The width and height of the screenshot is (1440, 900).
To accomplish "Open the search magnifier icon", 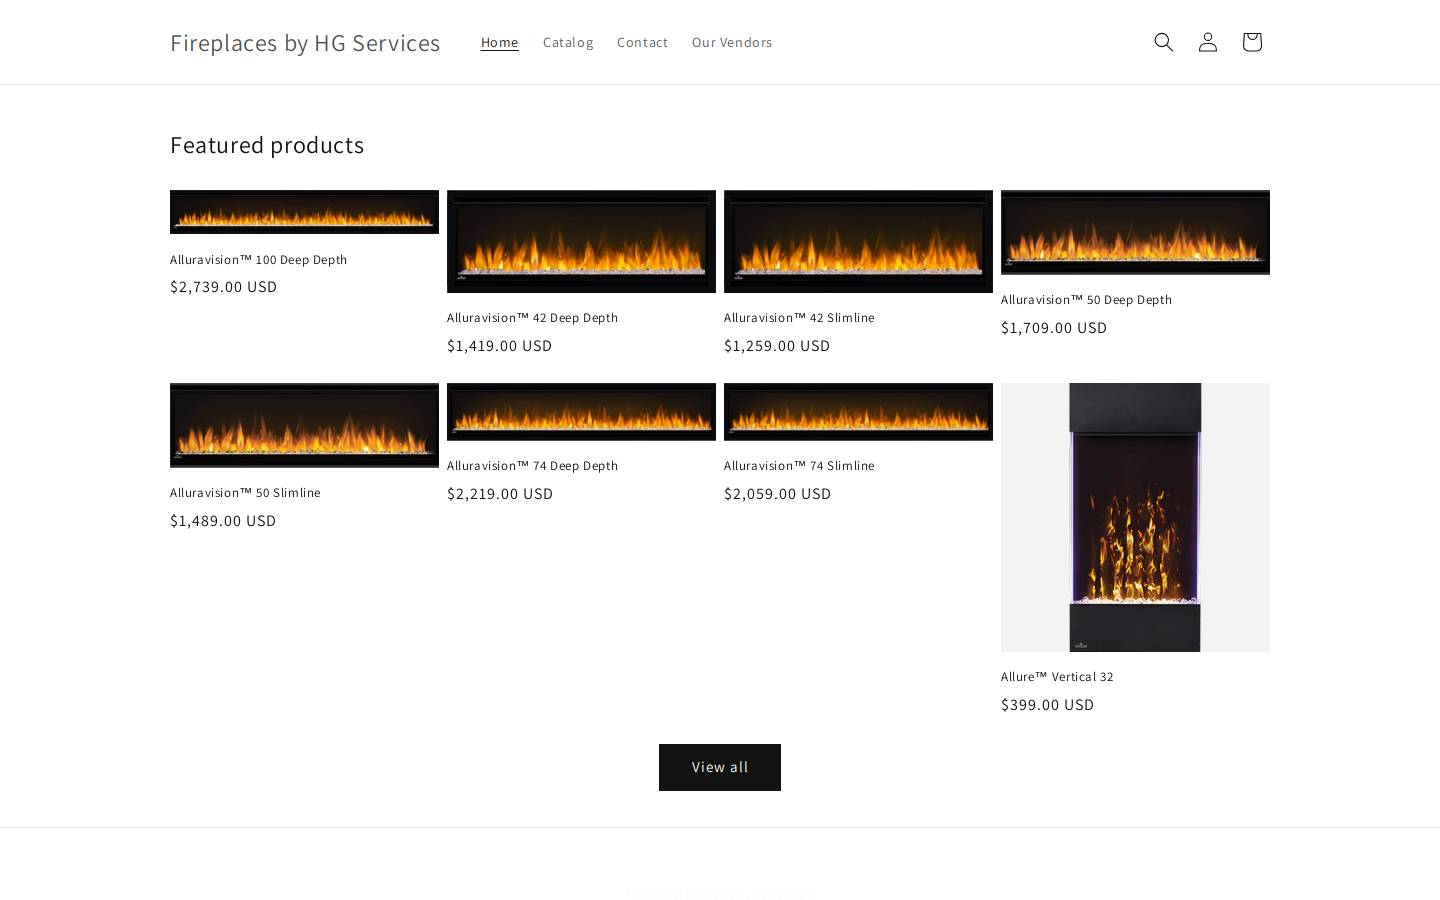I will [1163, 42].
